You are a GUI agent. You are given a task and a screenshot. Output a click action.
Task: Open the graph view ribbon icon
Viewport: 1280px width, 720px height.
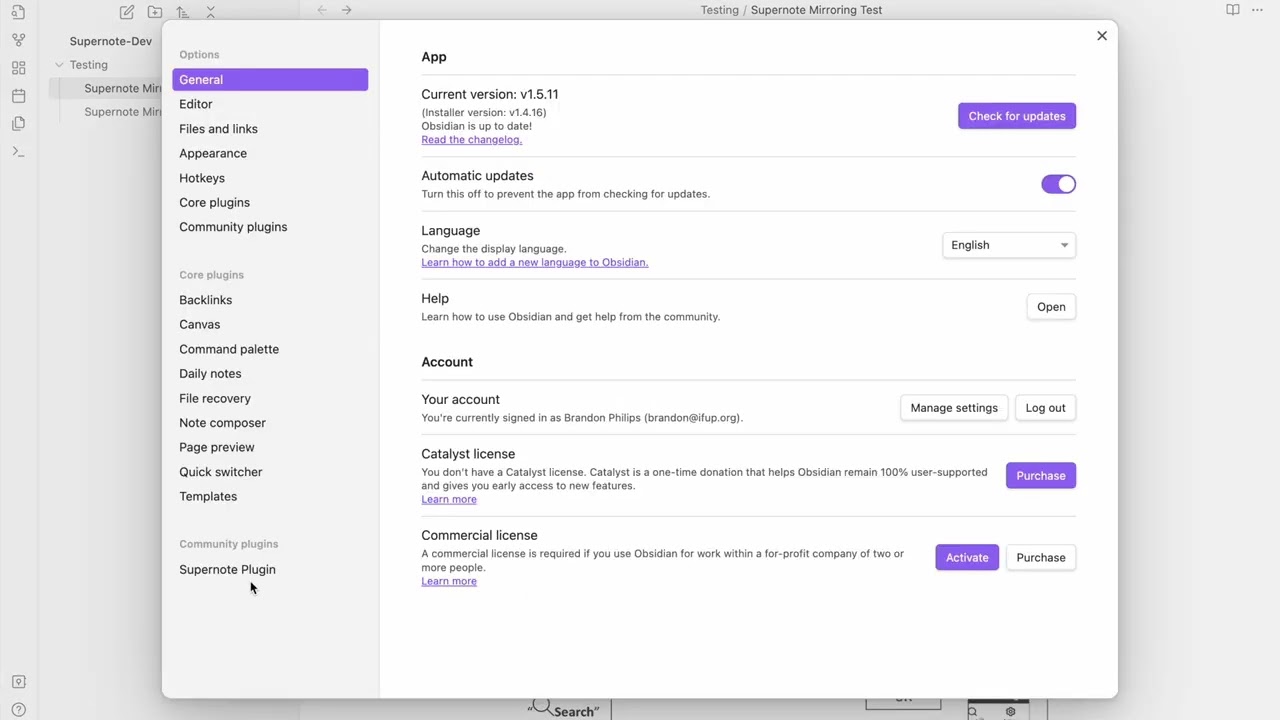pos(18,40)
